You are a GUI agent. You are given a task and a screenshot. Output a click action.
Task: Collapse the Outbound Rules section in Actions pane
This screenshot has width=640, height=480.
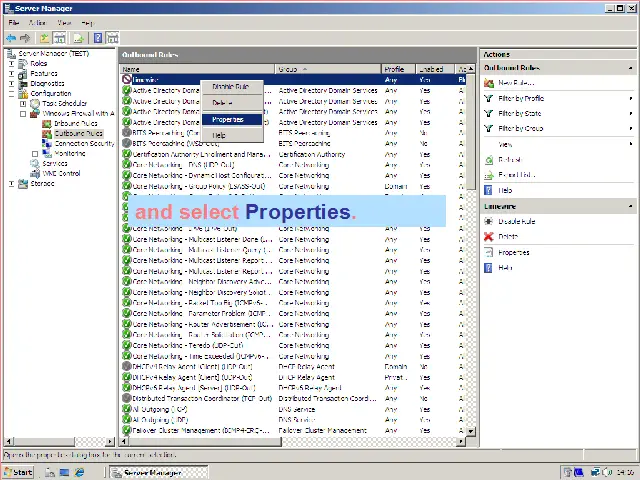tap(631, 68)
